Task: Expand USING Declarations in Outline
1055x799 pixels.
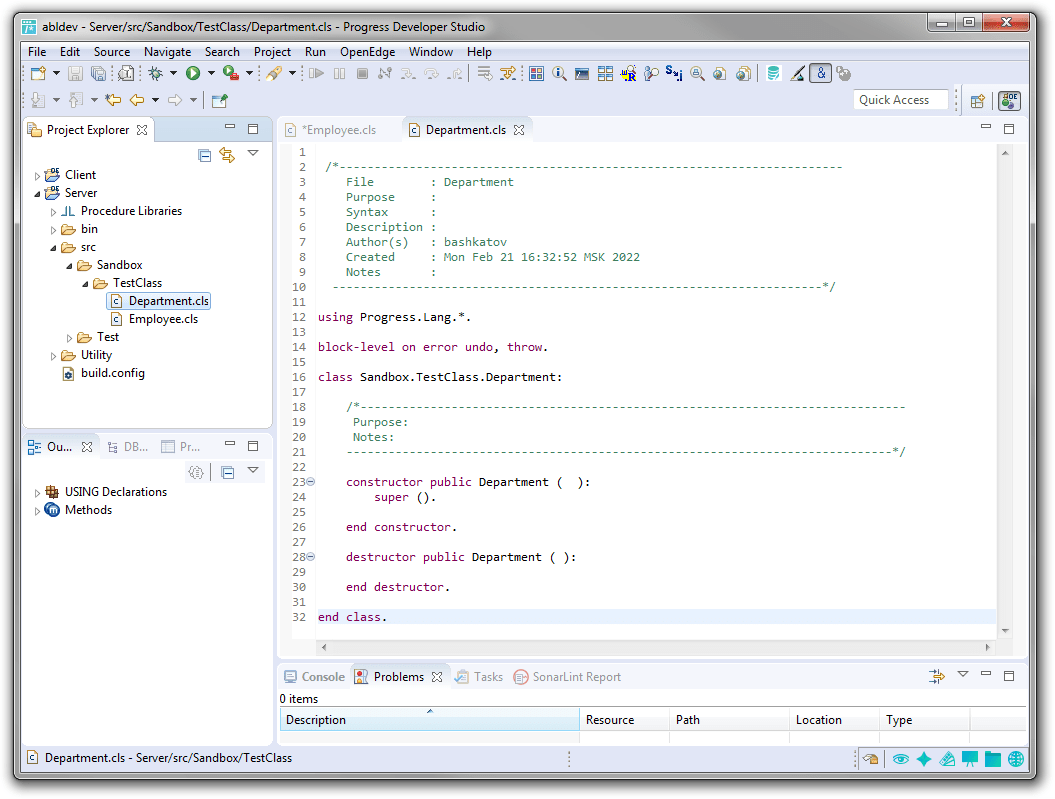Action: (x=37, y=493)
